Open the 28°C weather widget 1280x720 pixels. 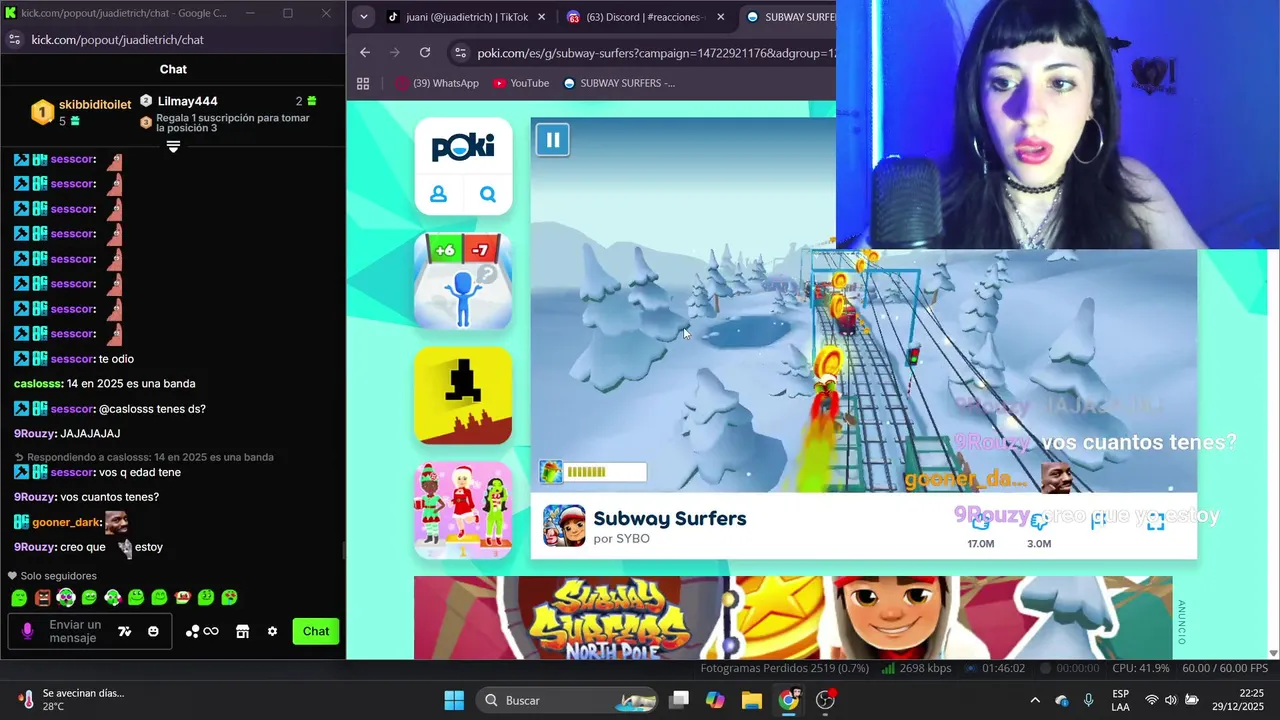pos(70,700)
